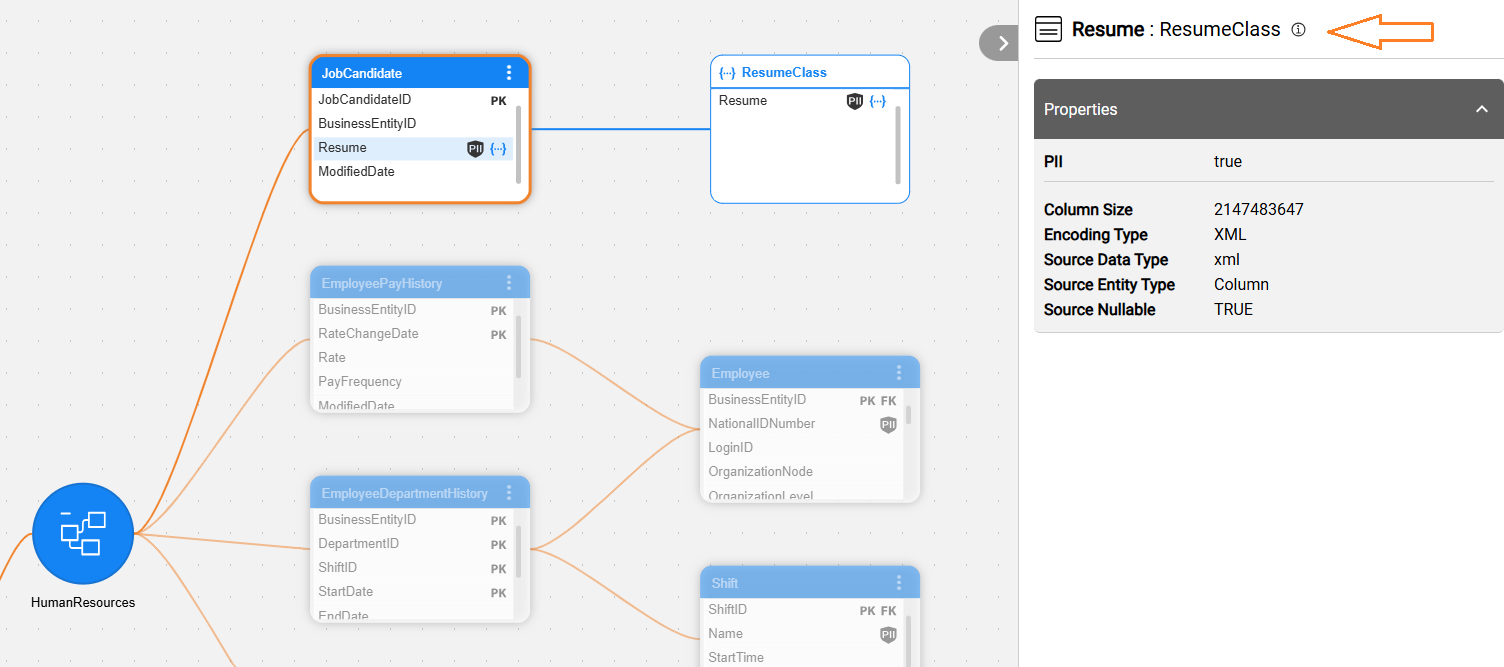This screenshot has height=667, width=1504.
Task: Click braces icon in ResumeClass header
Action: 728,73
